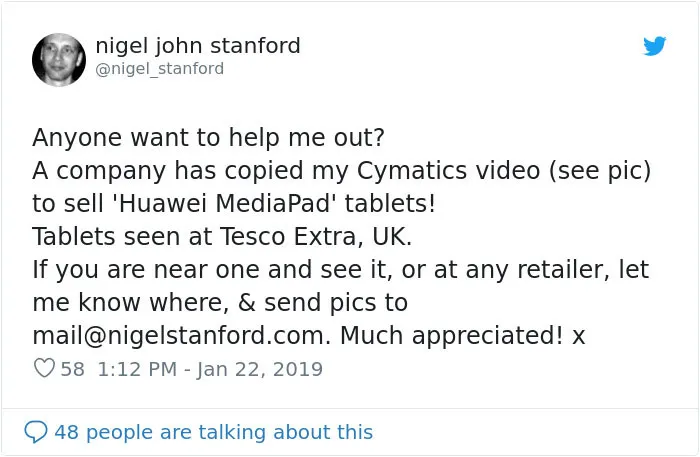Open the nigel john stanford display name

[x=198, y=46]
